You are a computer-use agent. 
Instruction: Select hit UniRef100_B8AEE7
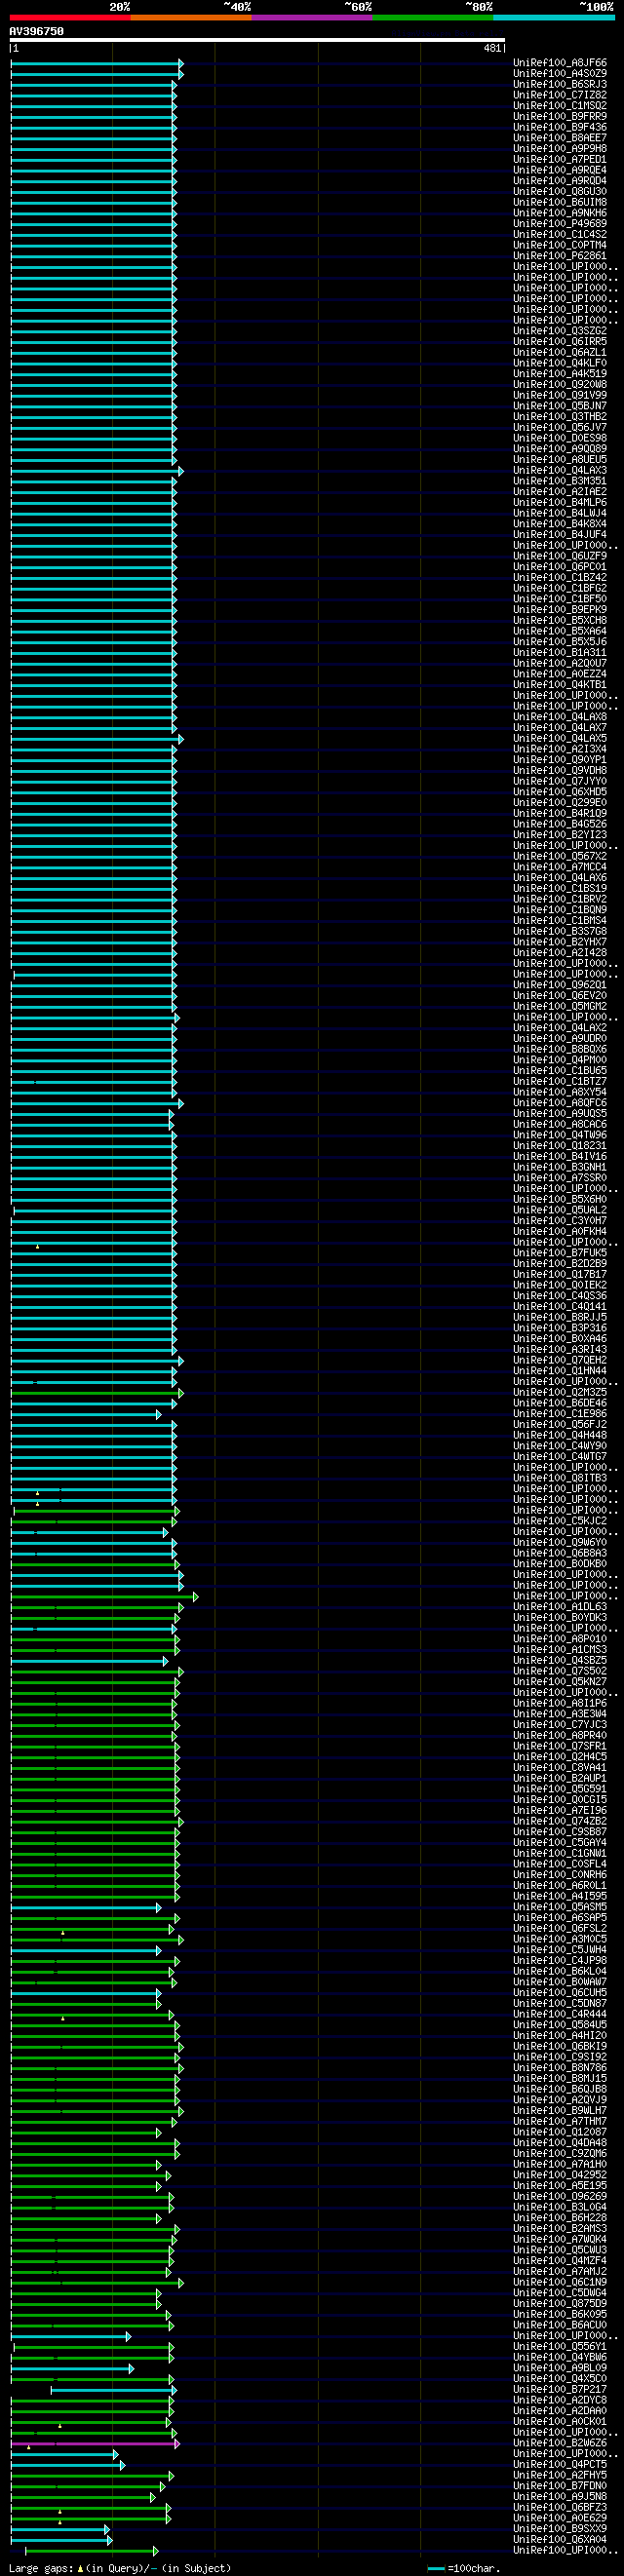click(560, 137)
